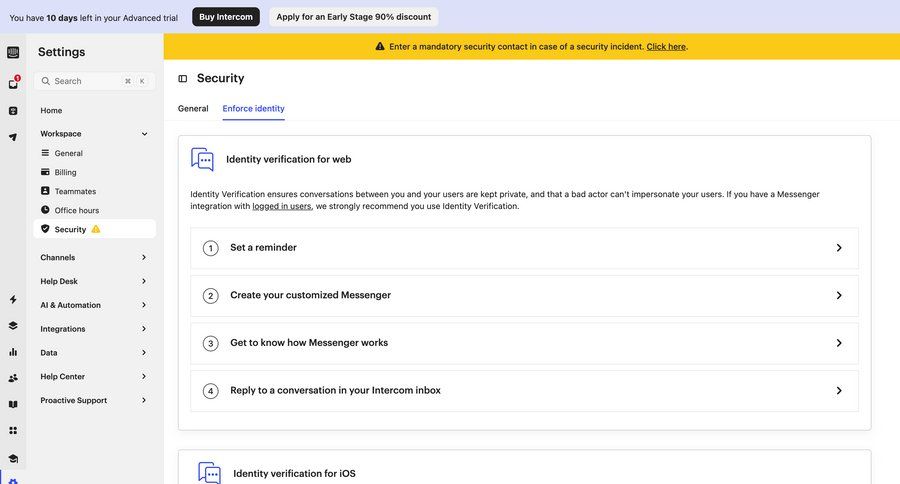Follow the Click here banner link

point(666,47)
